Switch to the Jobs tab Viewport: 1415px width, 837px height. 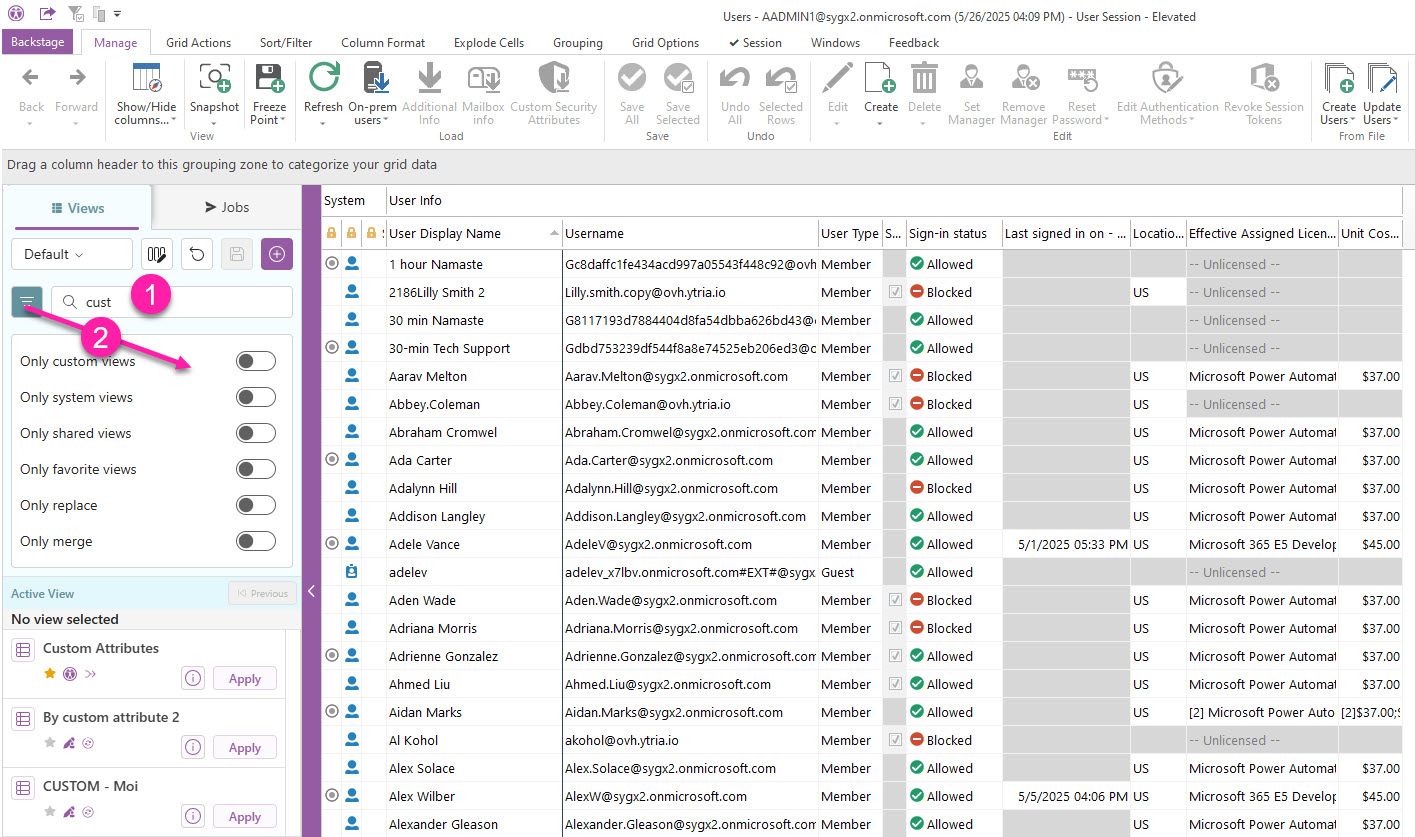(227, 207)
